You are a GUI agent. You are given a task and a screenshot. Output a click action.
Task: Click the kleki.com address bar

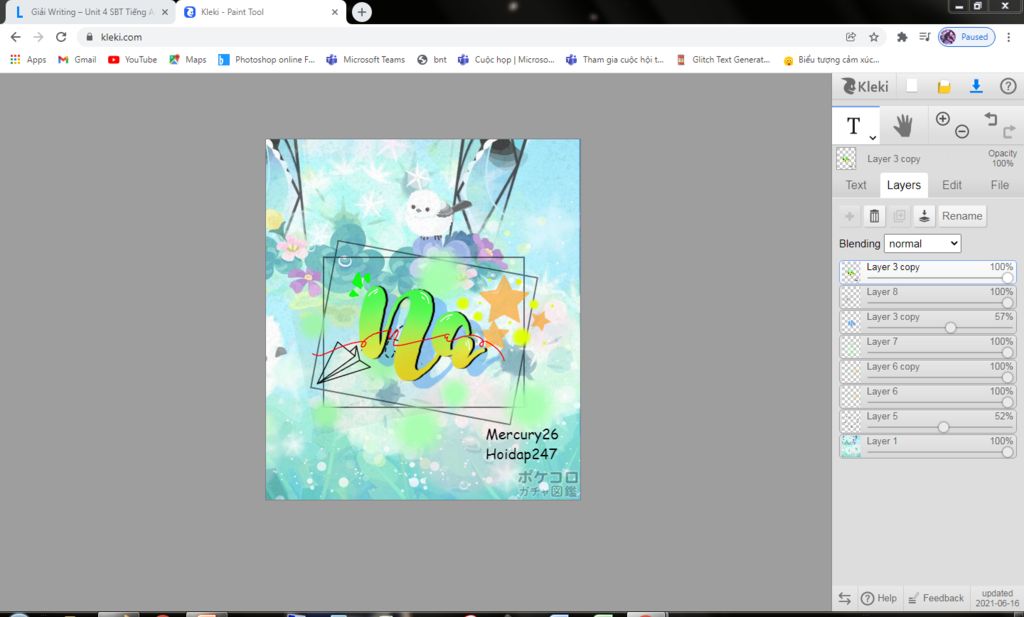[x=457, y=37]
